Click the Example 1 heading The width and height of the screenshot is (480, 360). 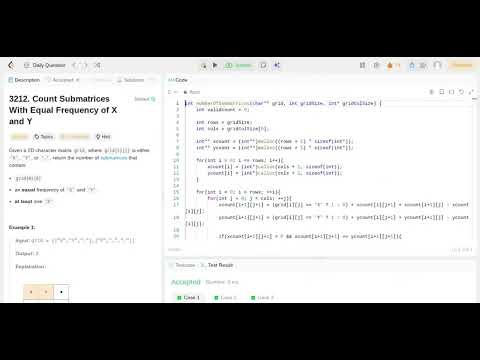coord(22,227)
